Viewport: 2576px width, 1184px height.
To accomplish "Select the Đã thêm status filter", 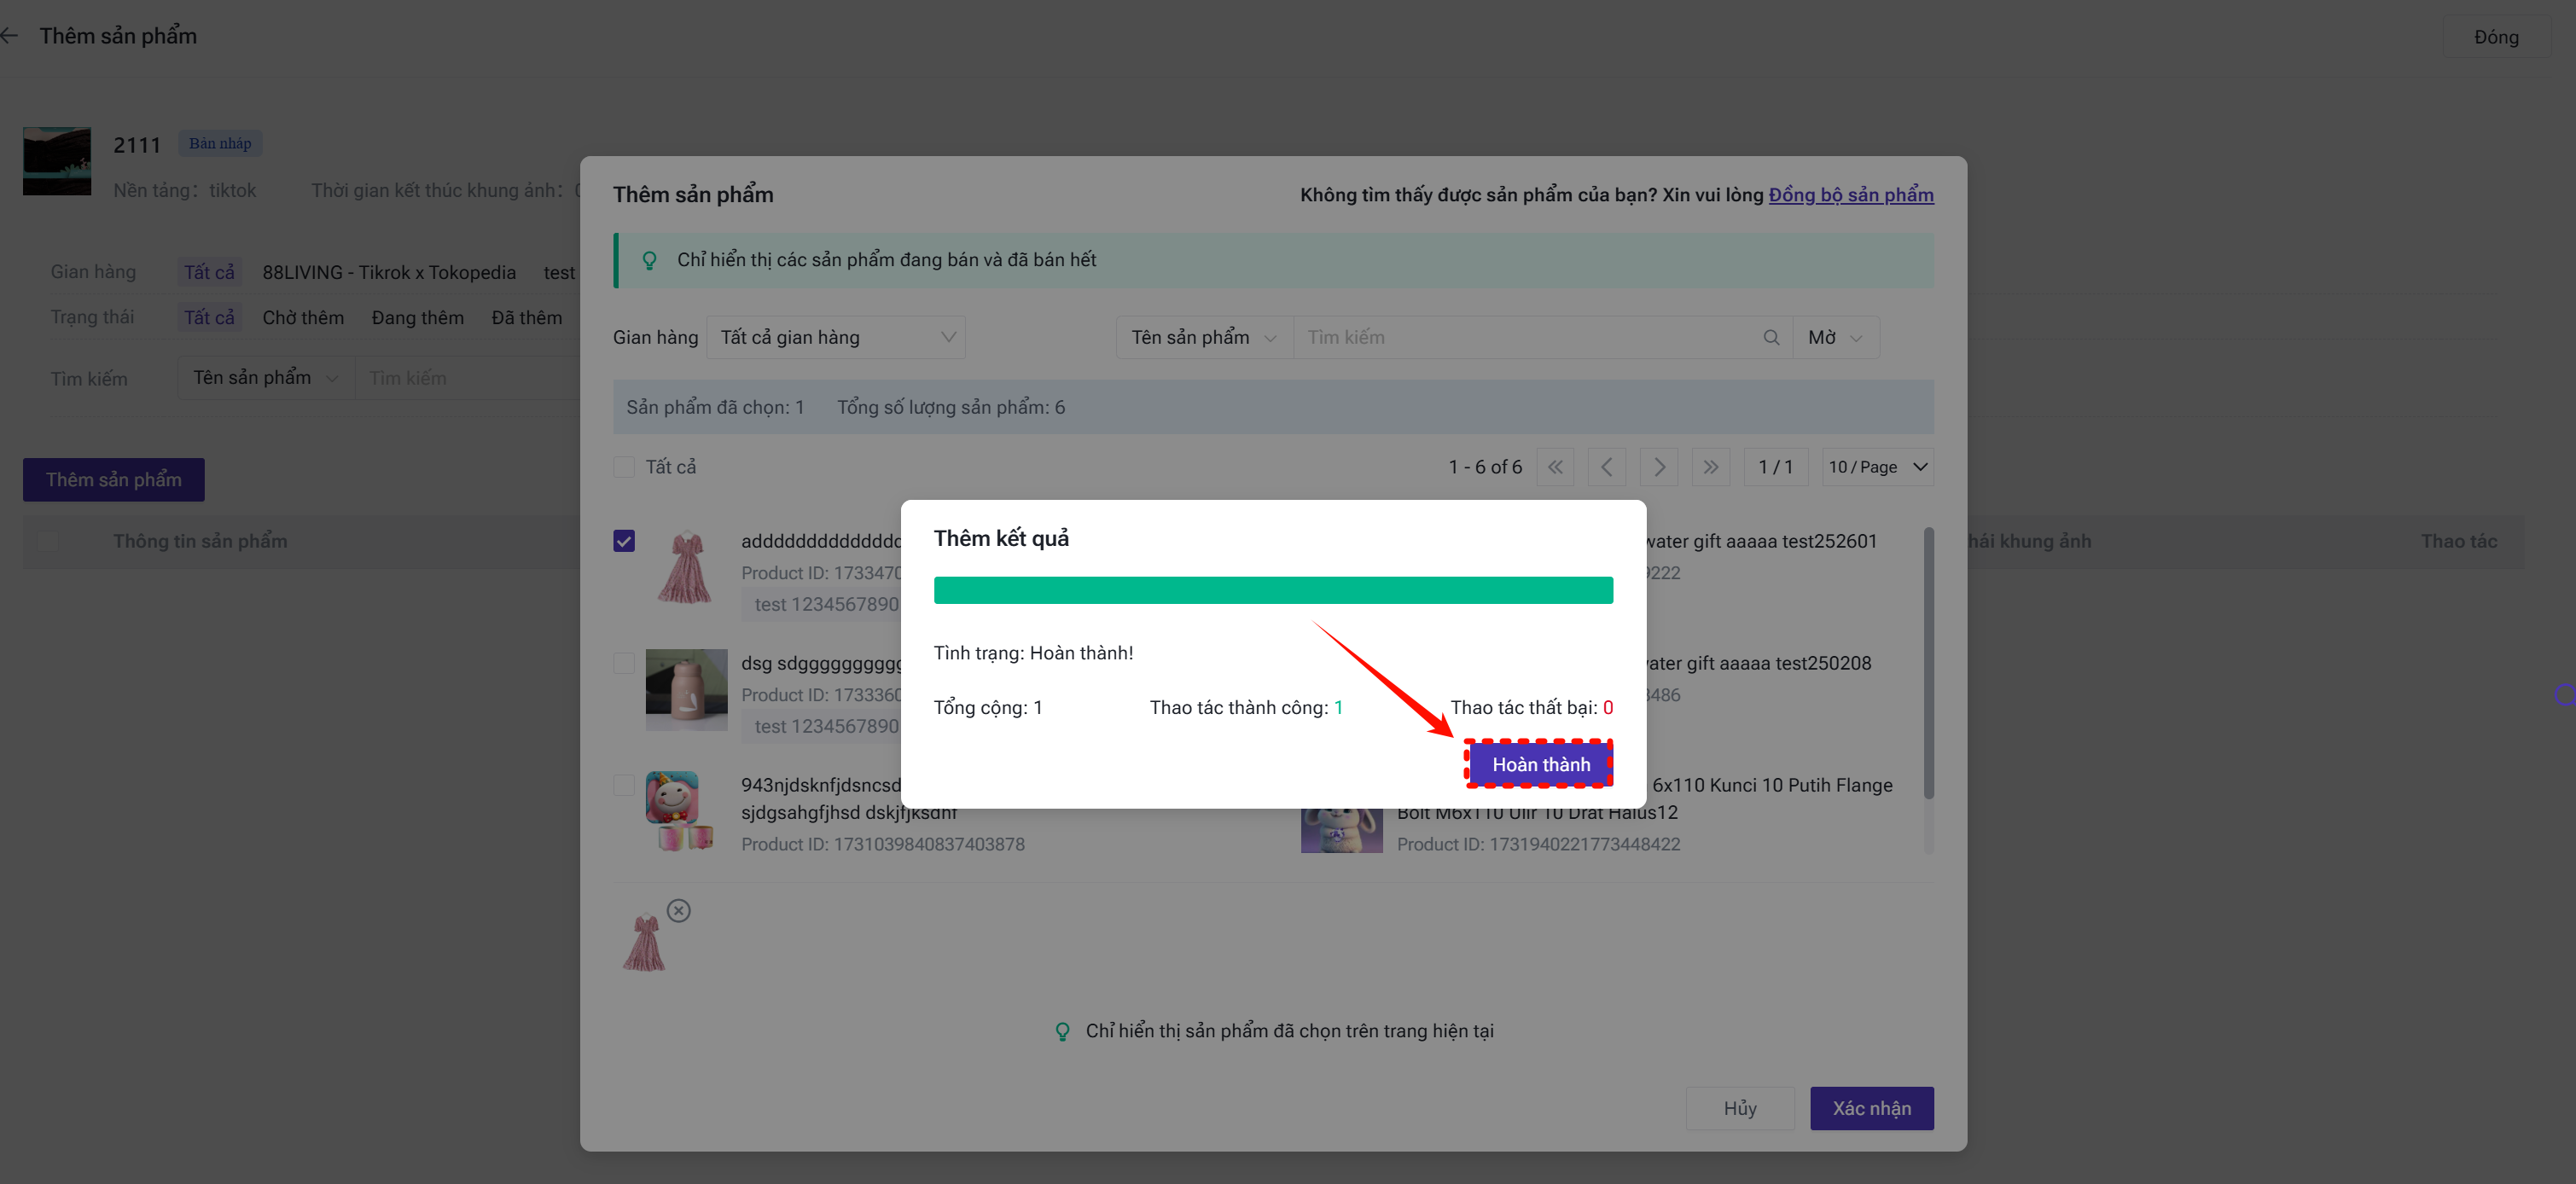I will (526, 318).
